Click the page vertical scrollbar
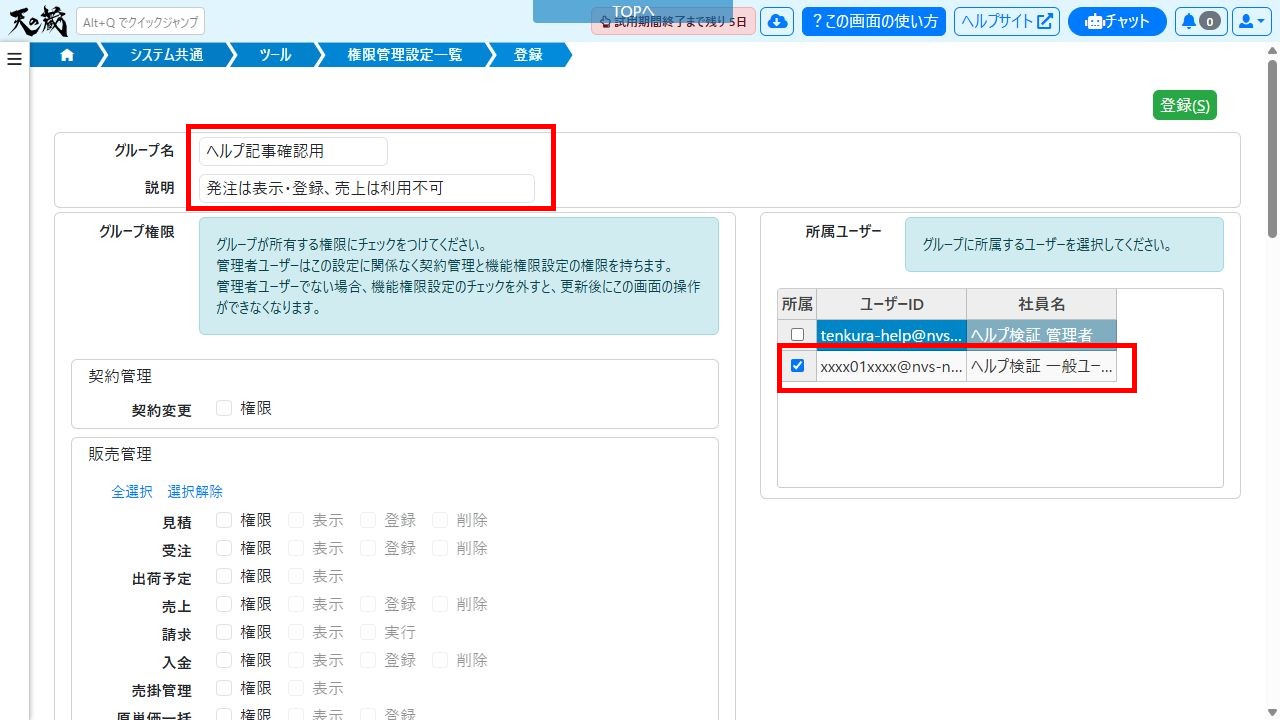This screenshot has height=720, width=1280. (1273, 150)
